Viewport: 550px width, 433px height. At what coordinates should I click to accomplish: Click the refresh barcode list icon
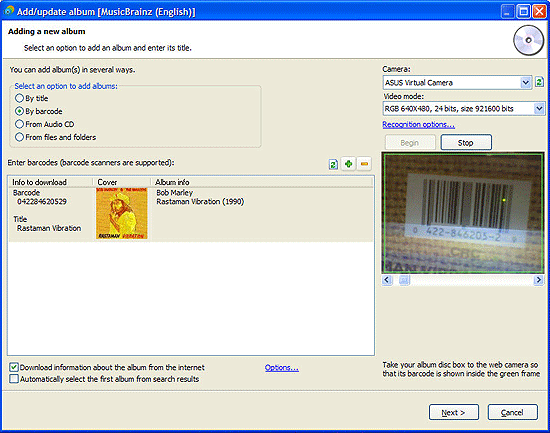click(333, 164)
